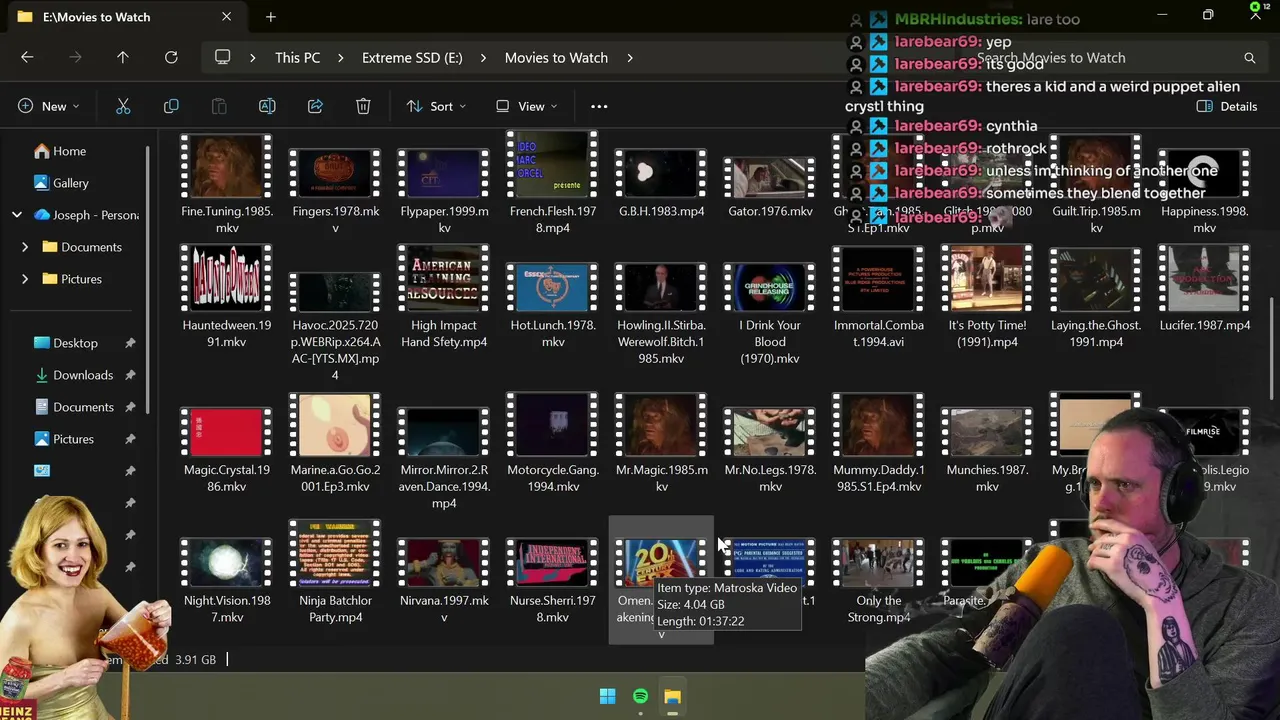Select I Drink Your Blood (1970).mkv
1280x720 pixels.
(x=770, y=314)
